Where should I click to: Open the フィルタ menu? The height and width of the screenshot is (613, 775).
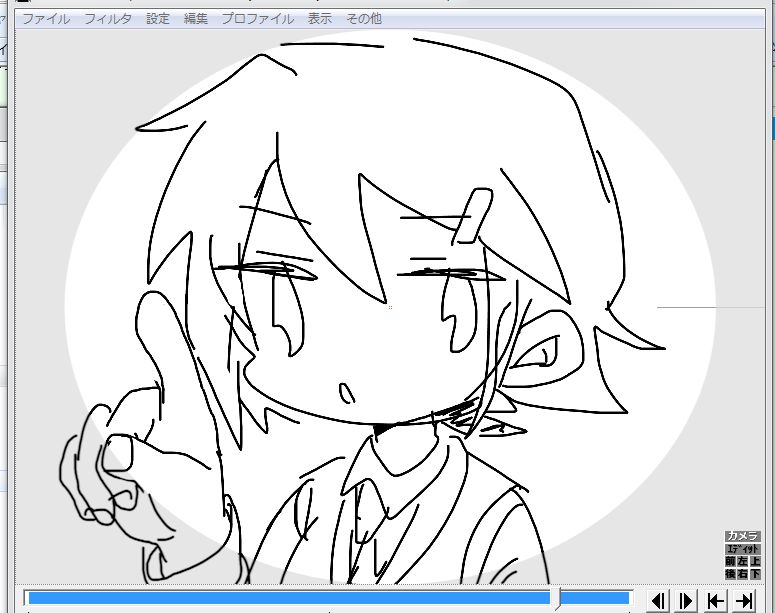108,19
